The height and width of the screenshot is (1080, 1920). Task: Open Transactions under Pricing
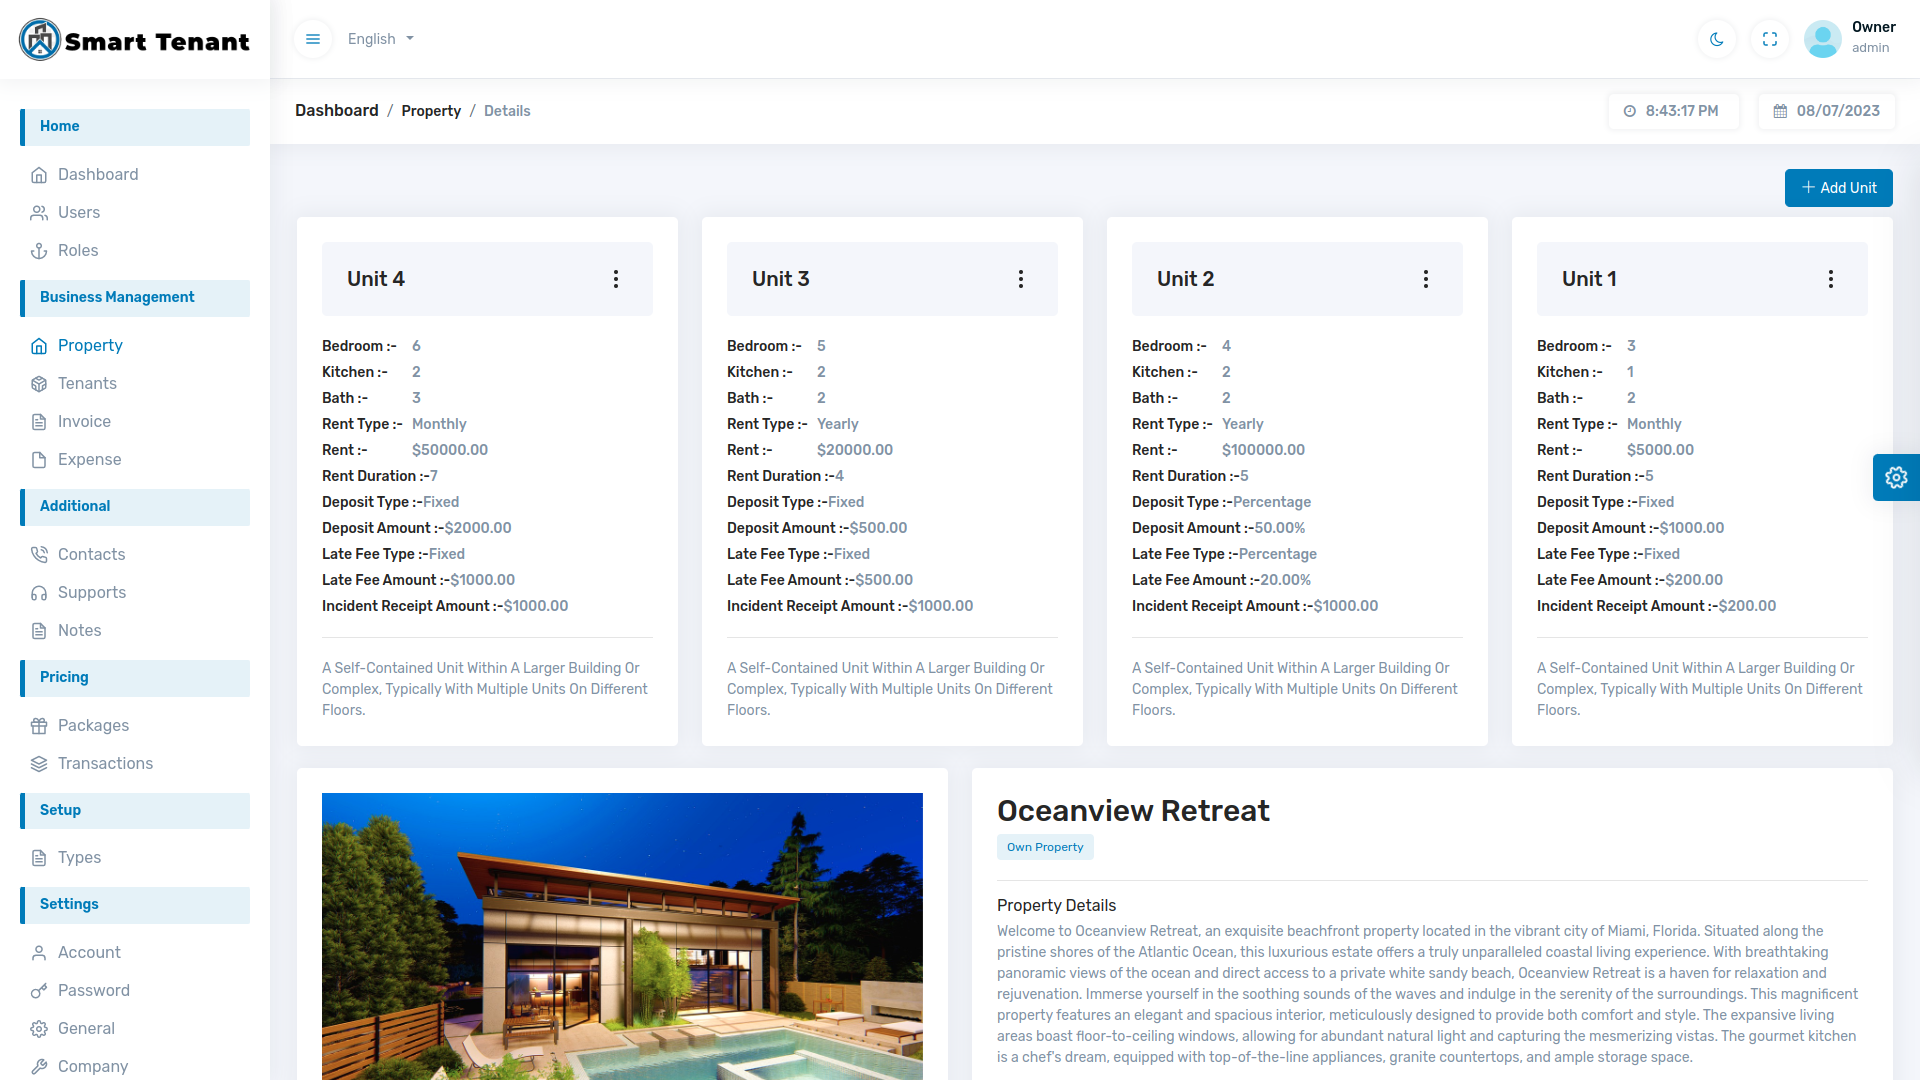pos(104,763)
